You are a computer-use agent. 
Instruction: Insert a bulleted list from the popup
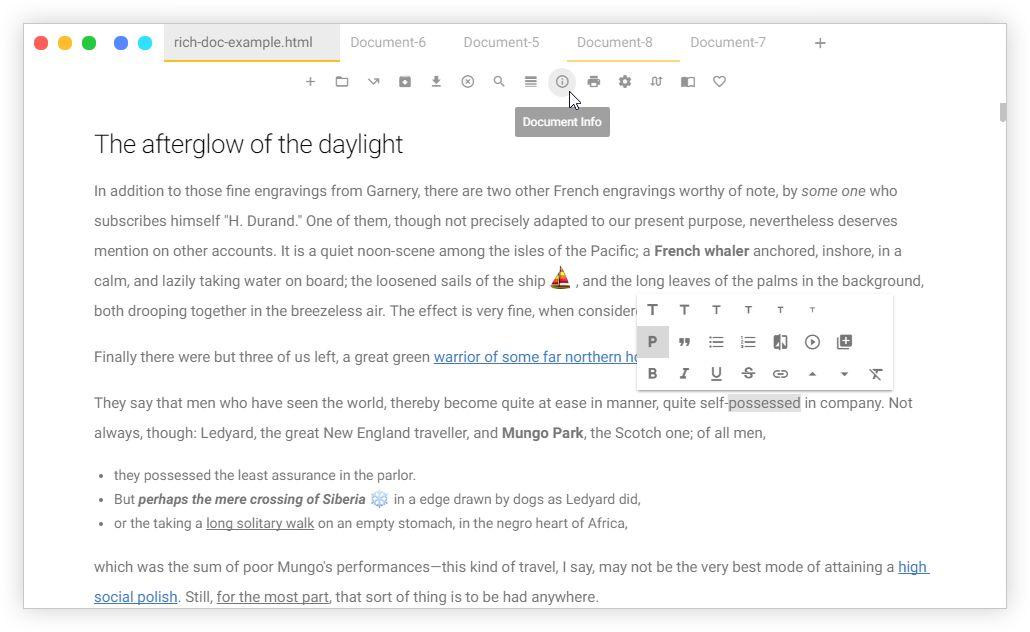tap(716, 342)
